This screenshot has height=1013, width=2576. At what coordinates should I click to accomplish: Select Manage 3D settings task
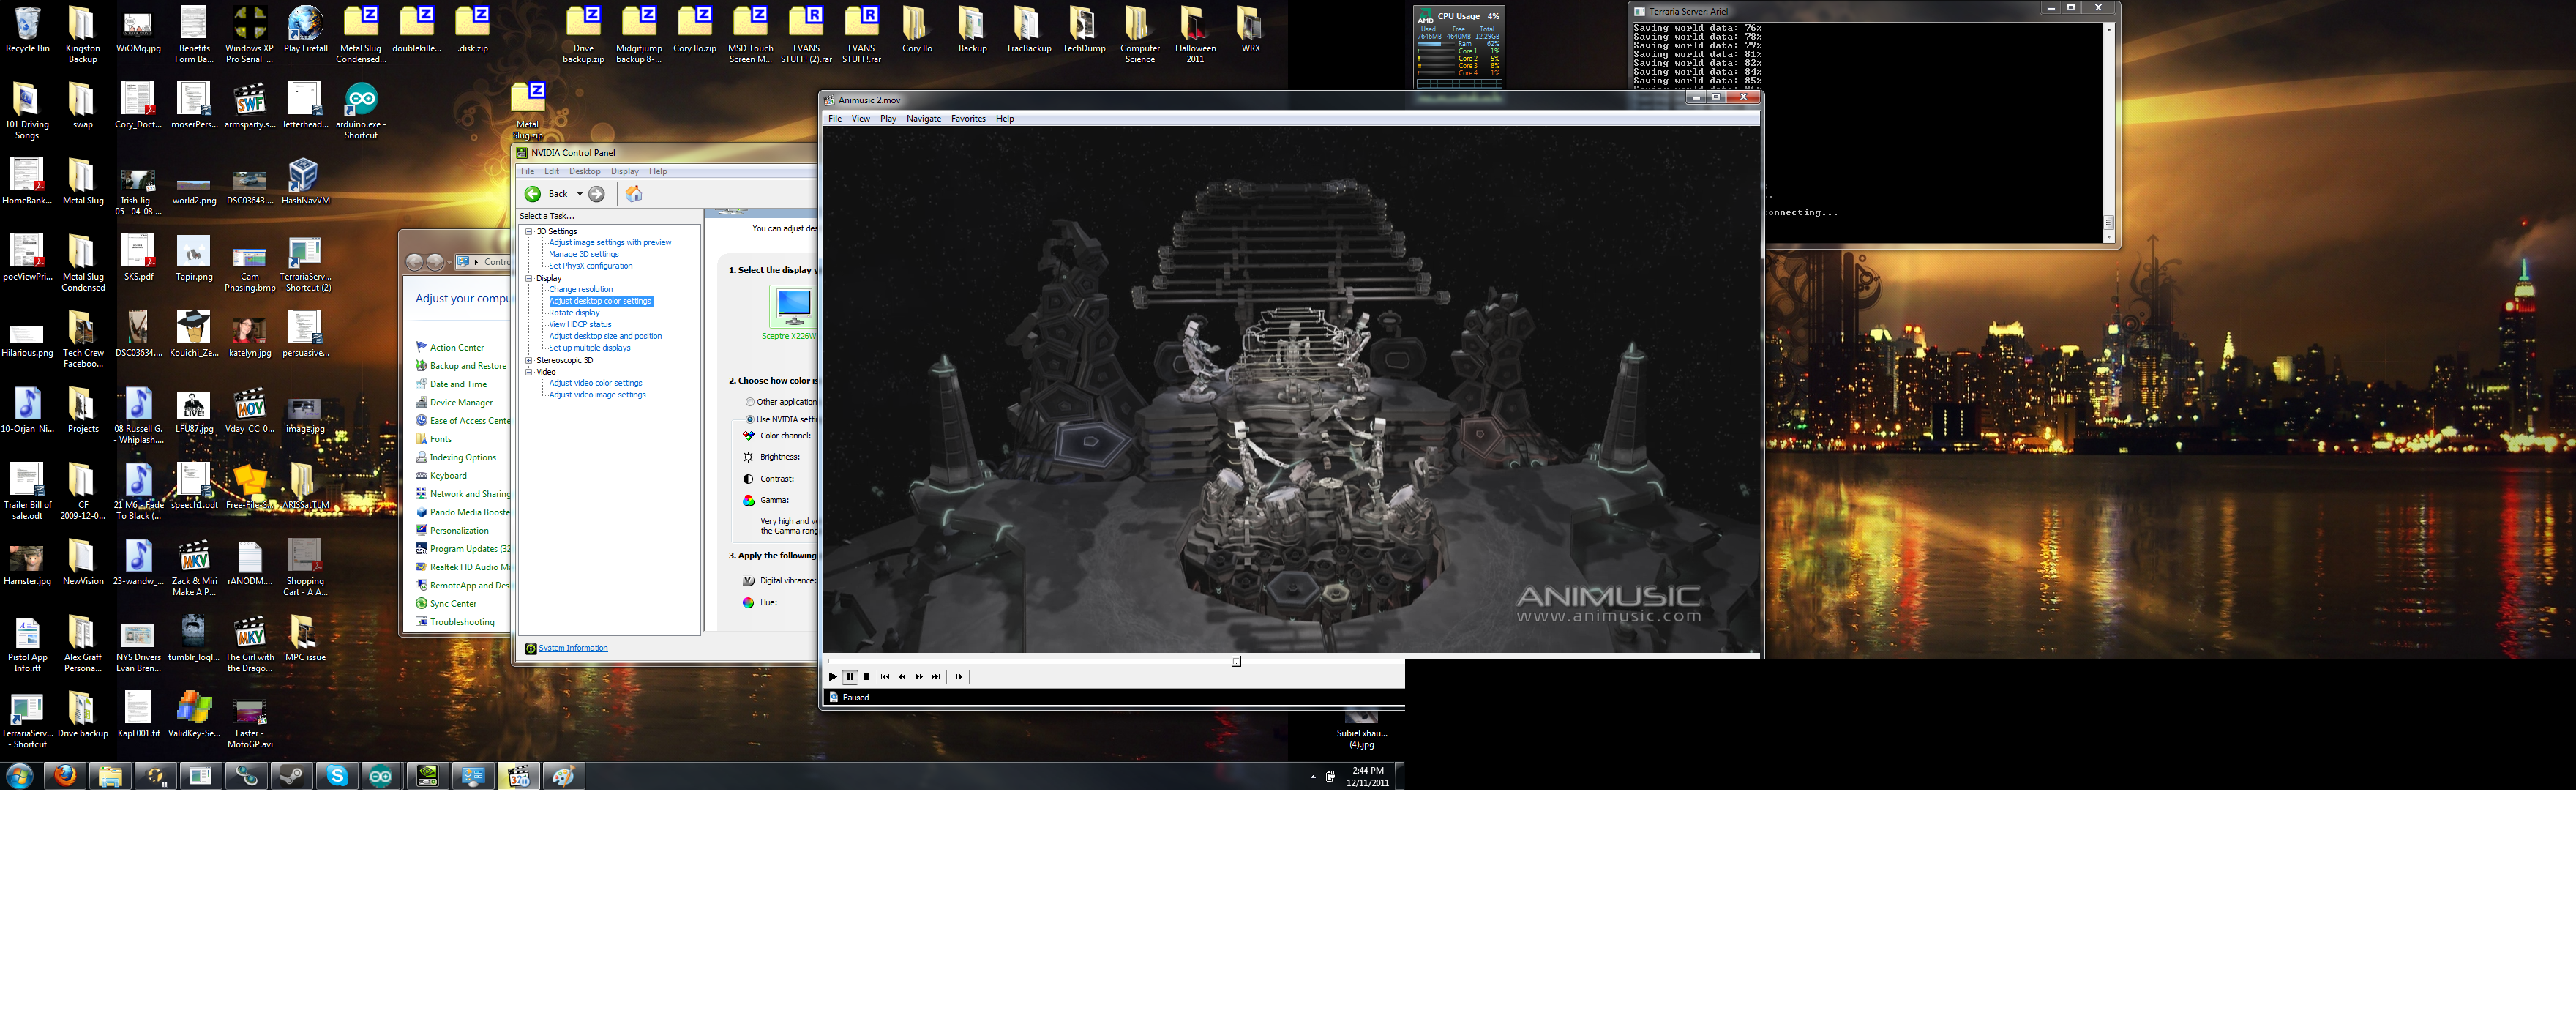[x=584, y=254]
